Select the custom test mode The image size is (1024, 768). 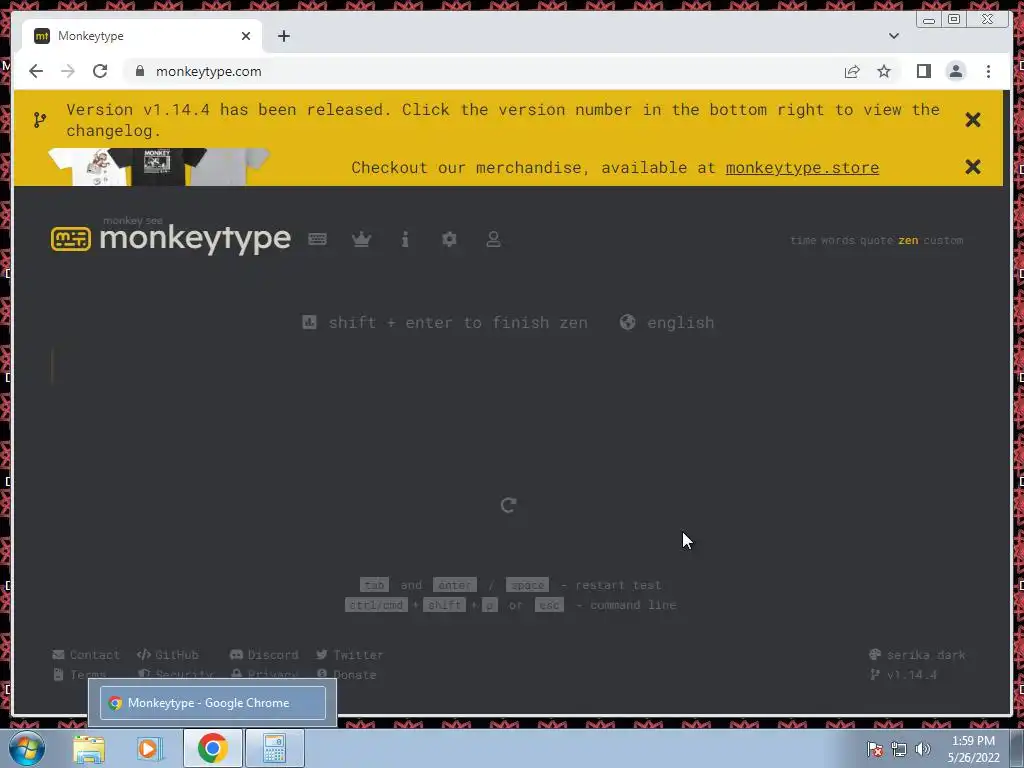[943, 240]
